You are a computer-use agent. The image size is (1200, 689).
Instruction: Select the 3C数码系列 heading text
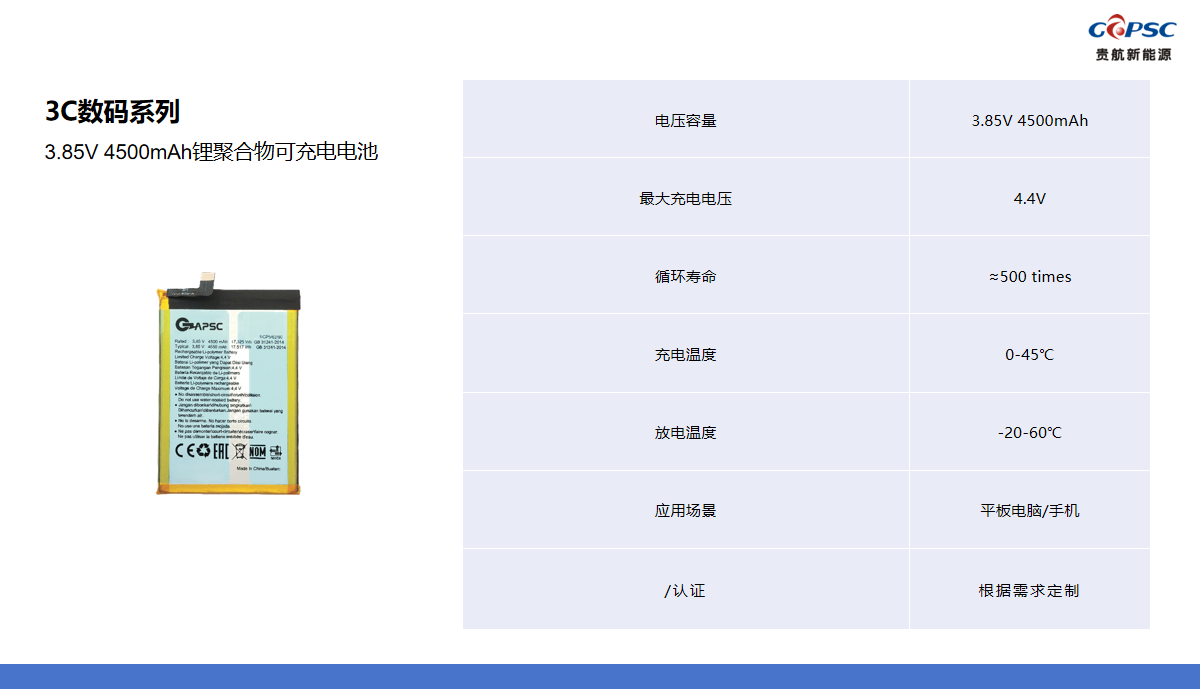[x=112, y=112]
